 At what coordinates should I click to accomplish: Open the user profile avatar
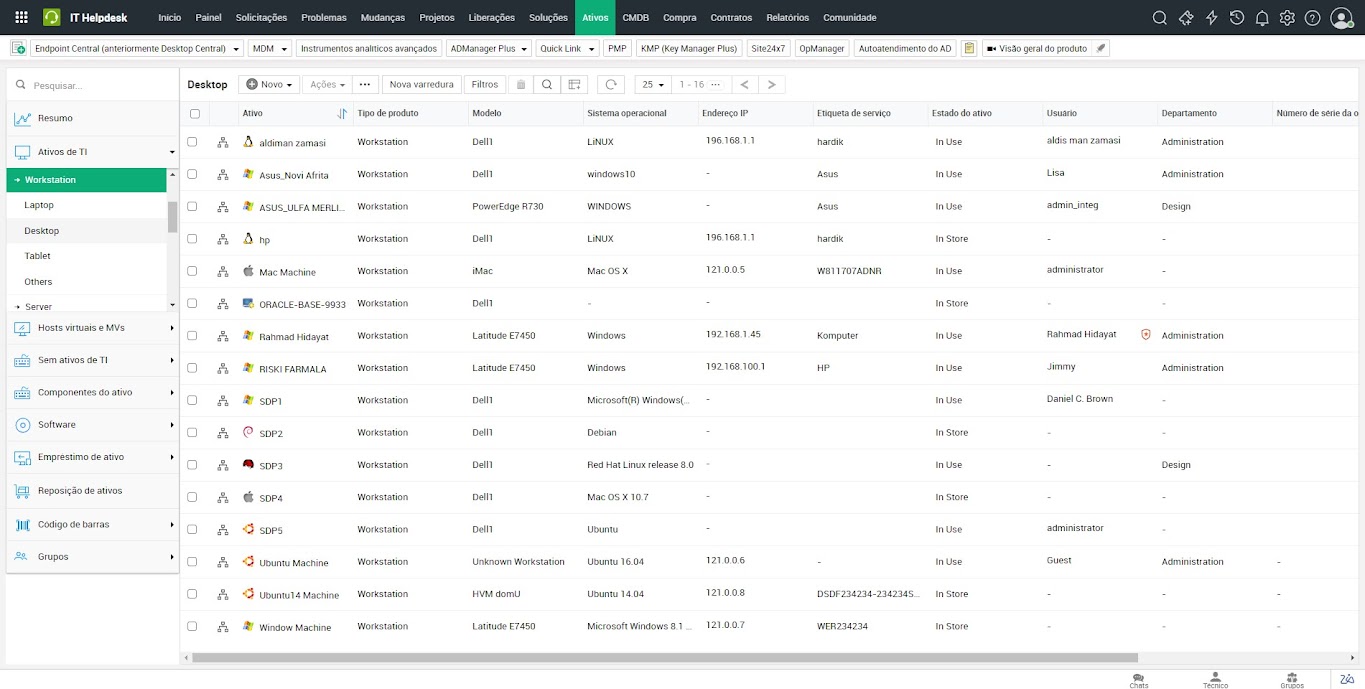tap(1341, 17)
